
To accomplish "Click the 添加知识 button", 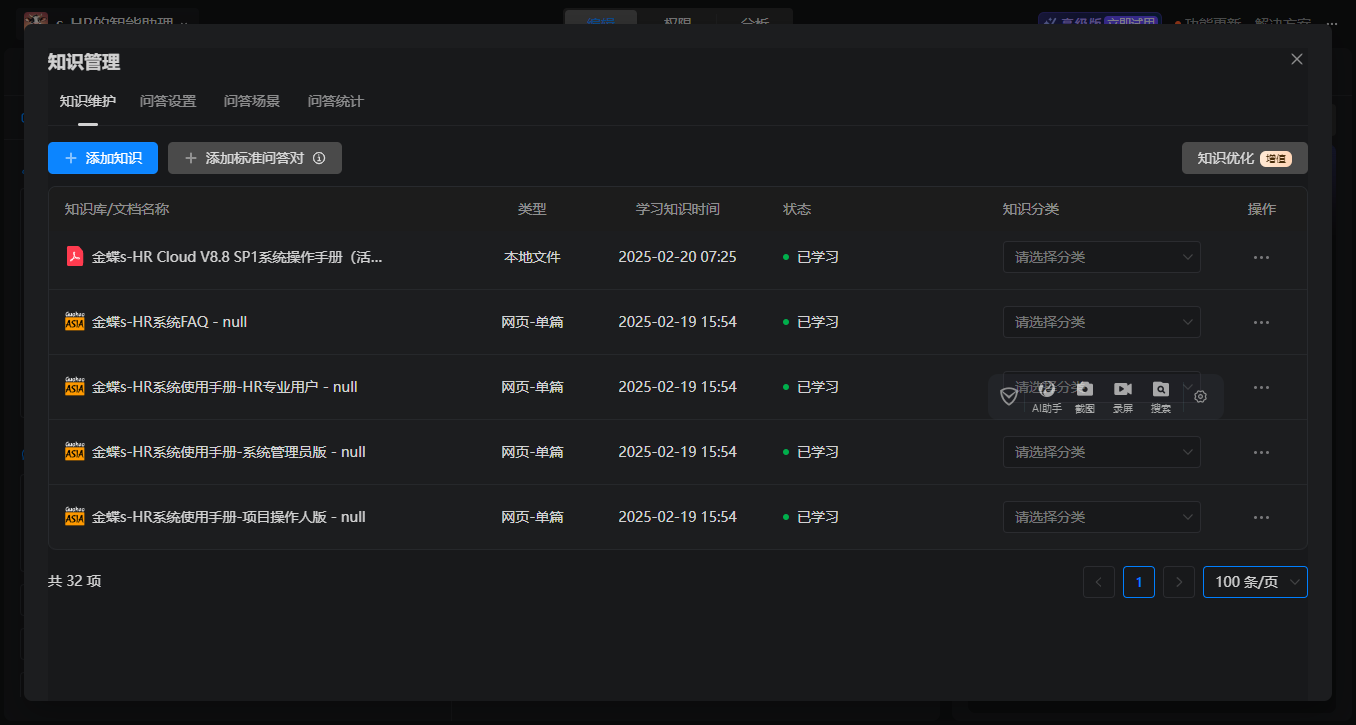I will pos(103,158).
